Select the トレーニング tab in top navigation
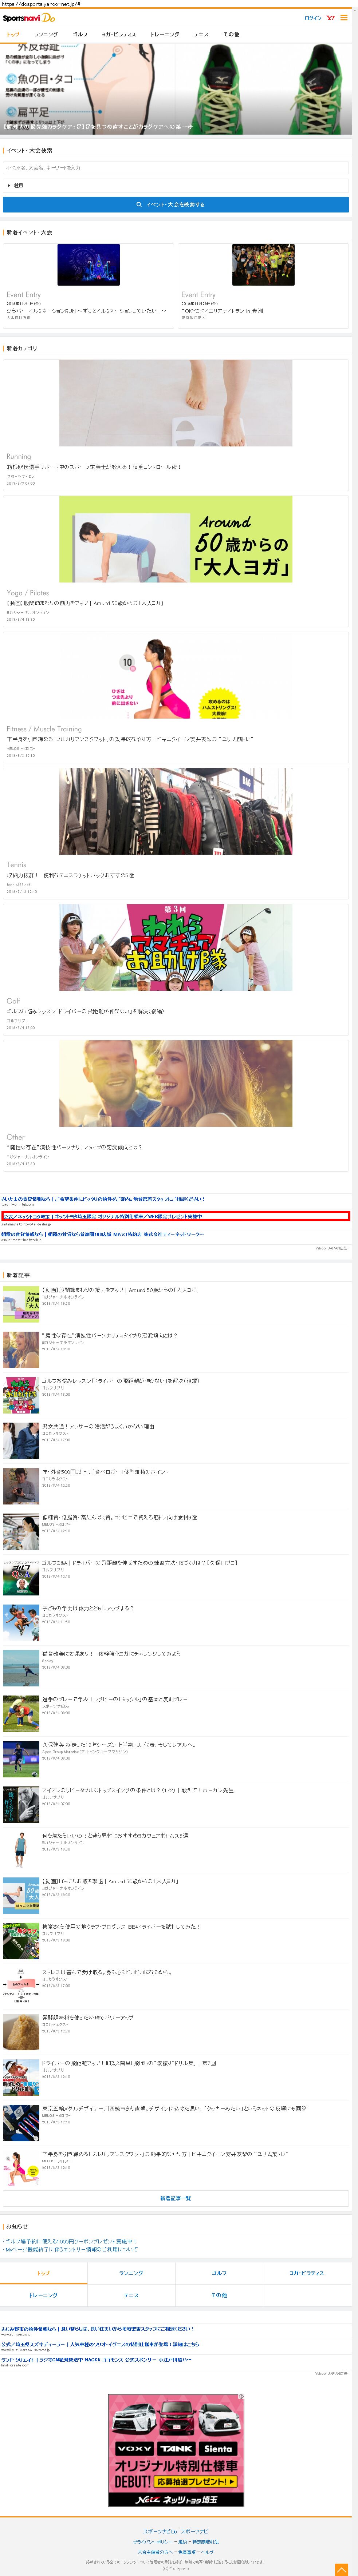 click(x=165, y=34)
